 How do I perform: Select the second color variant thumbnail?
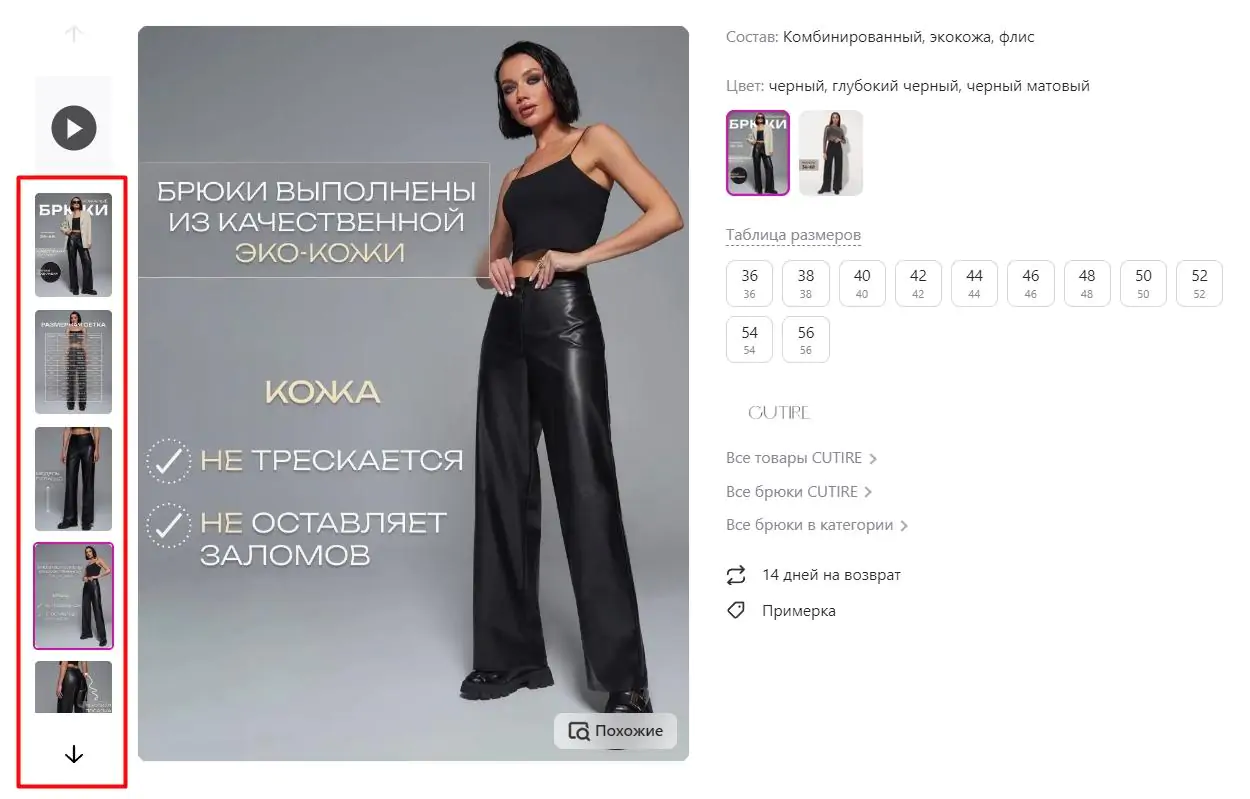click(830, 153)
